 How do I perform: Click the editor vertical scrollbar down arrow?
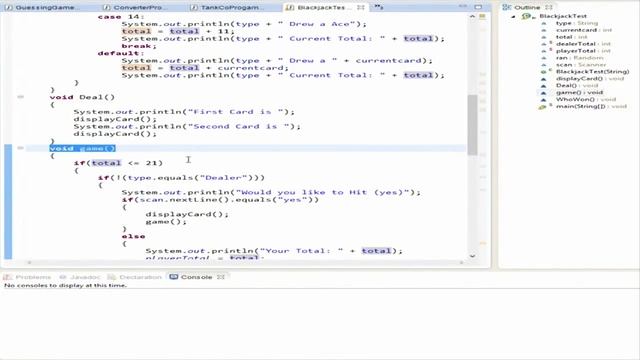(x=472, y=256)
